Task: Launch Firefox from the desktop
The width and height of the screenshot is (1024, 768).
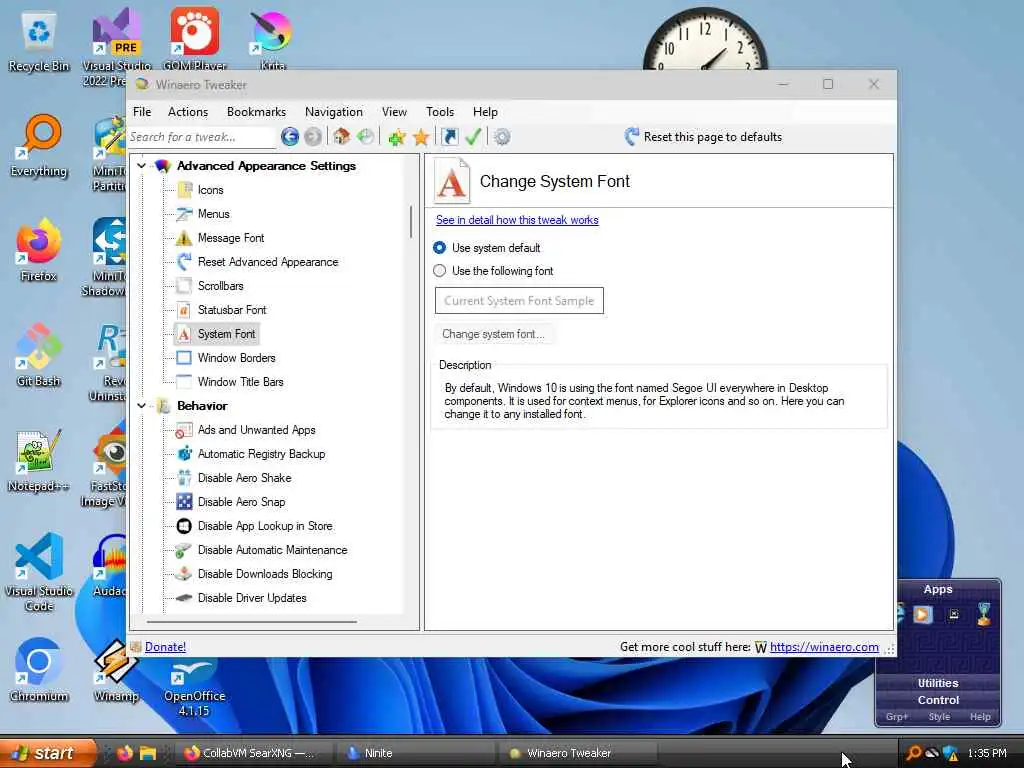Action: [x=39, y=251]
